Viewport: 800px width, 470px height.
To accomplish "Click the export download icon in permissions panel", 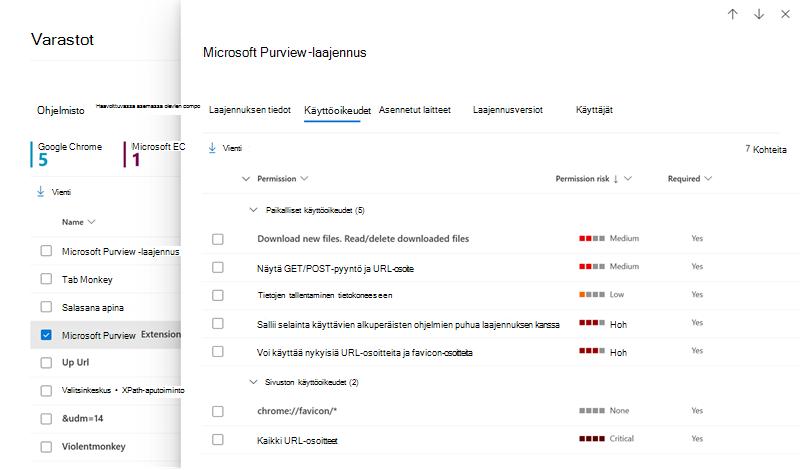I will 212,148.
